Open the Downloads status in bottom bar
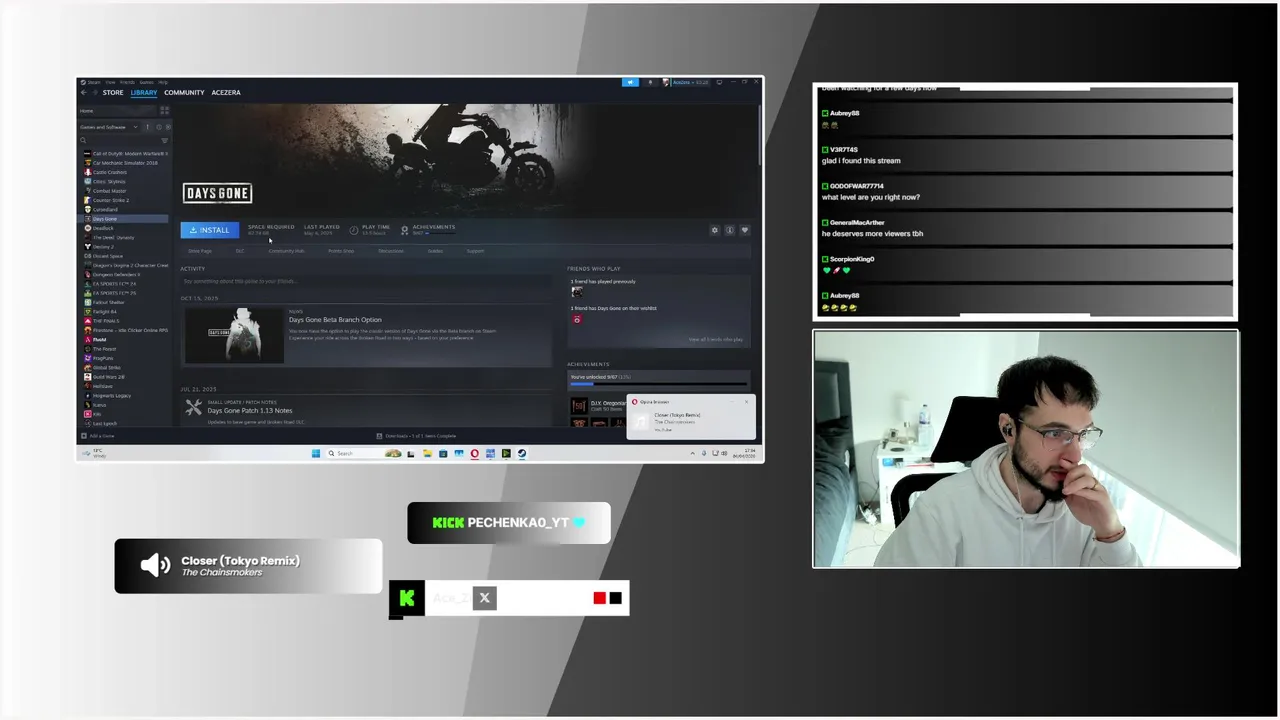This screenshot has height=720, width=1280. coord(416,436)
